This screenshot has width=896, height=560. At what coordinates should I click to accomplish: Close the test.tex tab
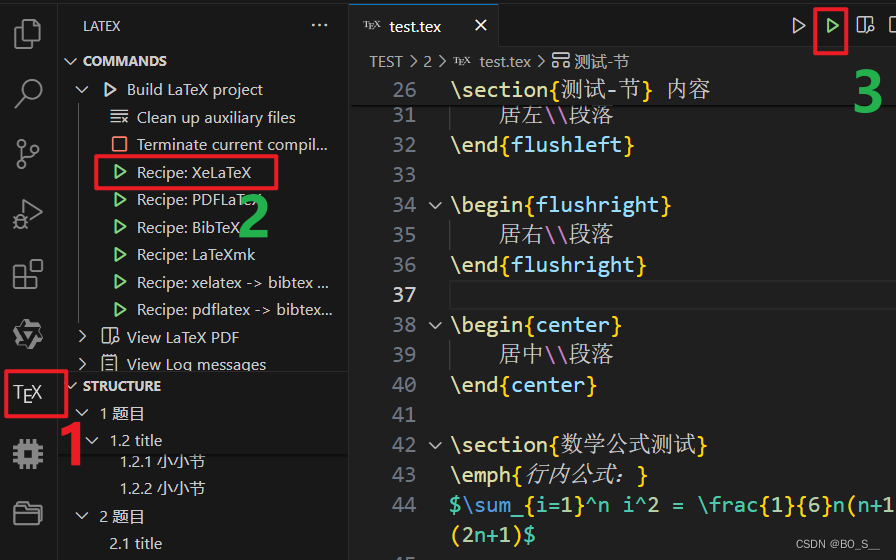point(481,27)
